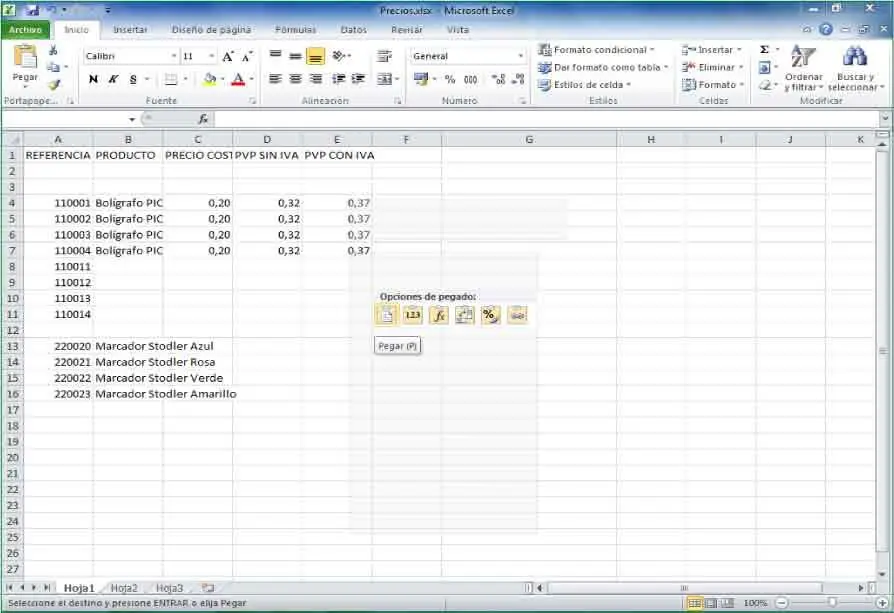Choose paste Values (123) option
This screenshot has width=894, height=613.
coord(413,315)
